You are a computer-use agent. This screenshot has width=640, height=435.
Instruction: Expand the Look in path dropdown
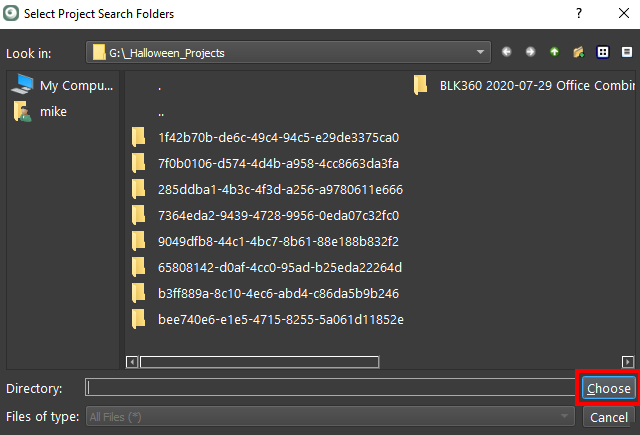(482, 52)
